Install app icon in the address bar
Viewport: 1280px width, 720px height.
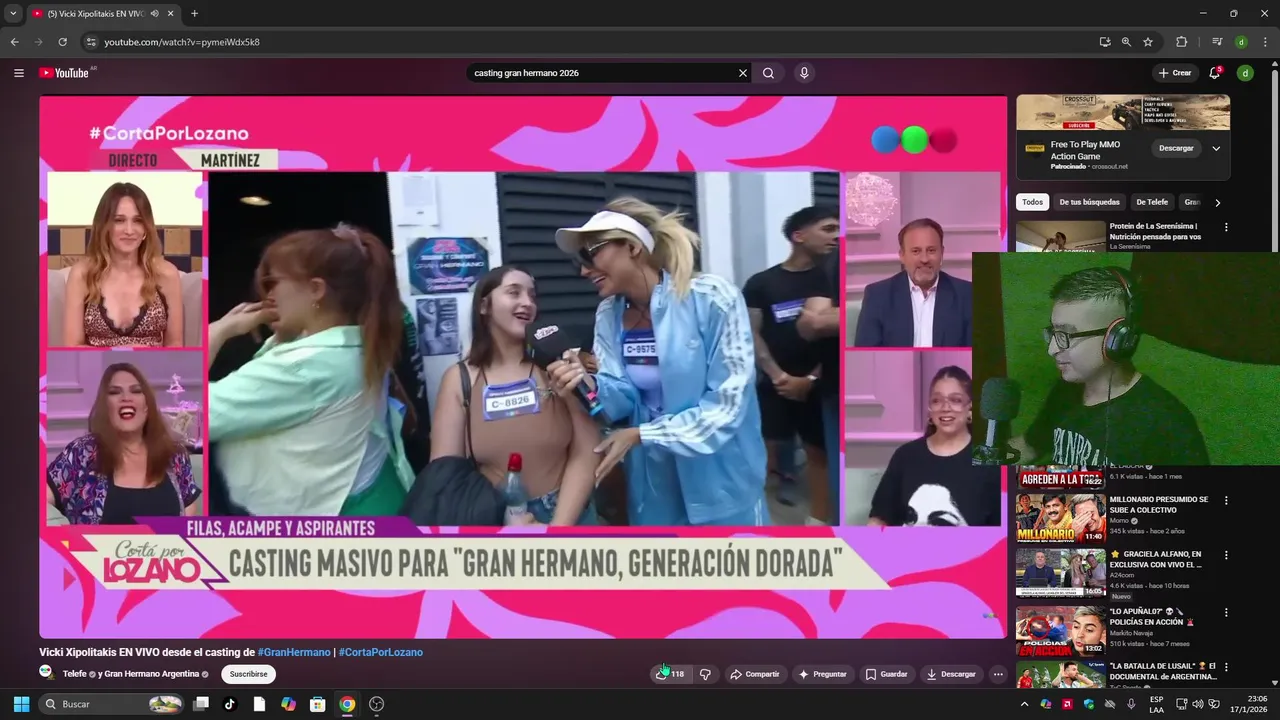tap(1104, 42)
